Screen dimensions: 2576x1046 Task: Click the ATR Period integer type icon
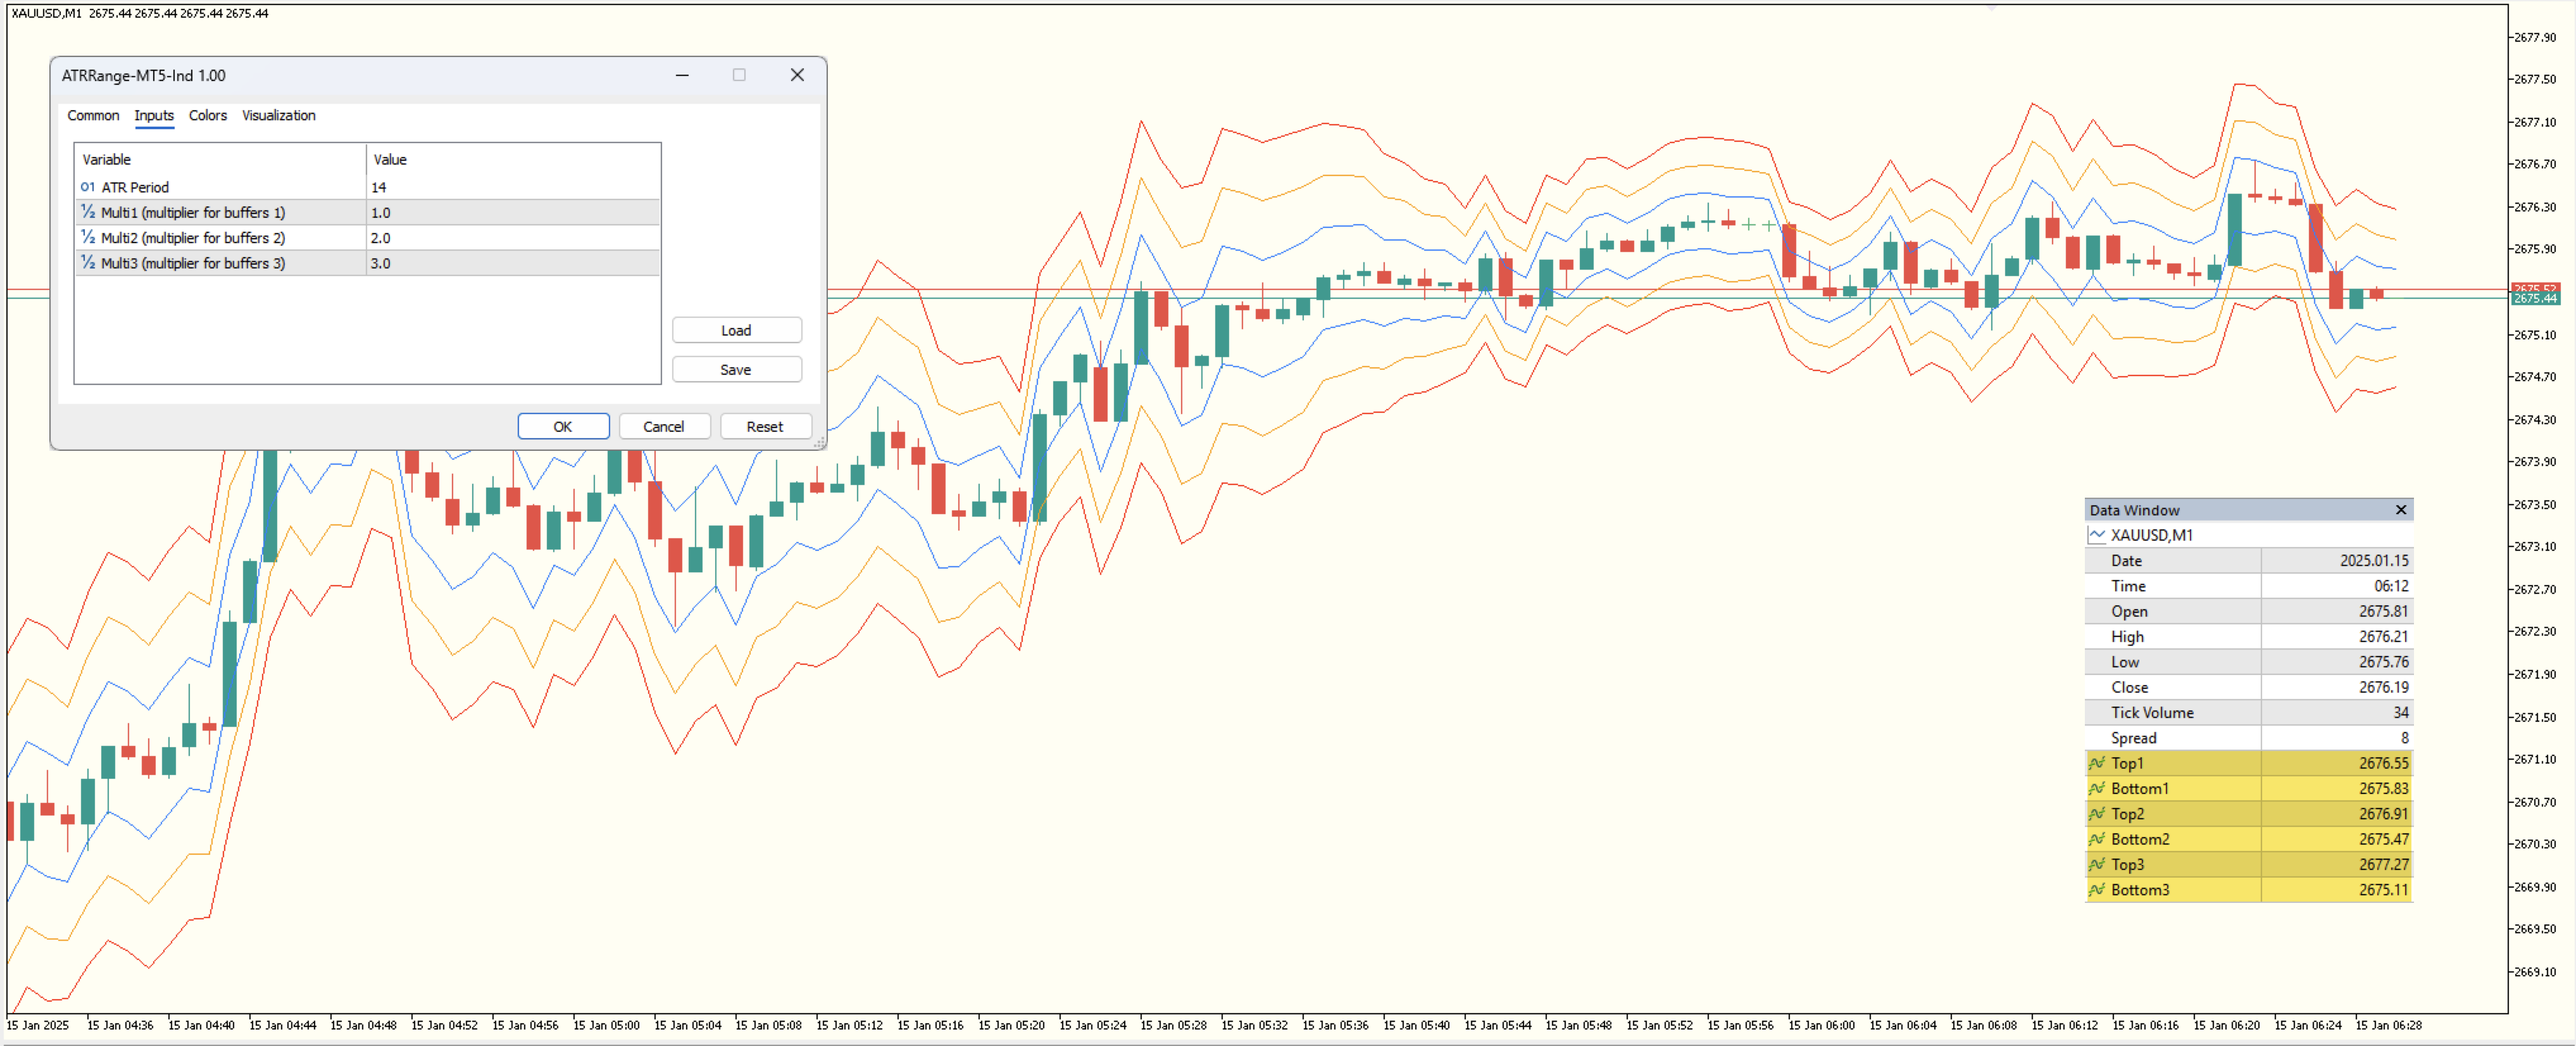(88, 187)
